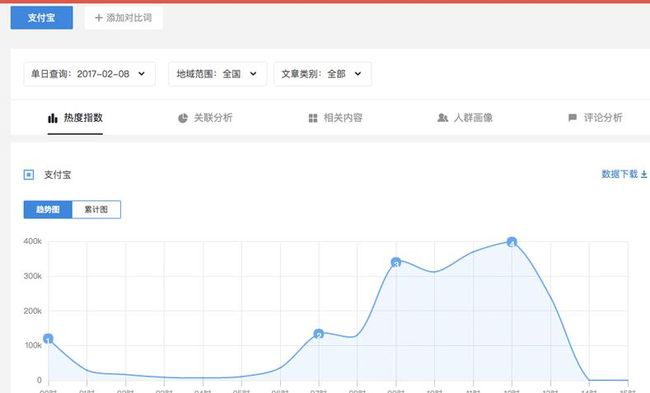650x393 pixels.
Task: Click the 400k y-axis label
Action: tap(32, 241)
